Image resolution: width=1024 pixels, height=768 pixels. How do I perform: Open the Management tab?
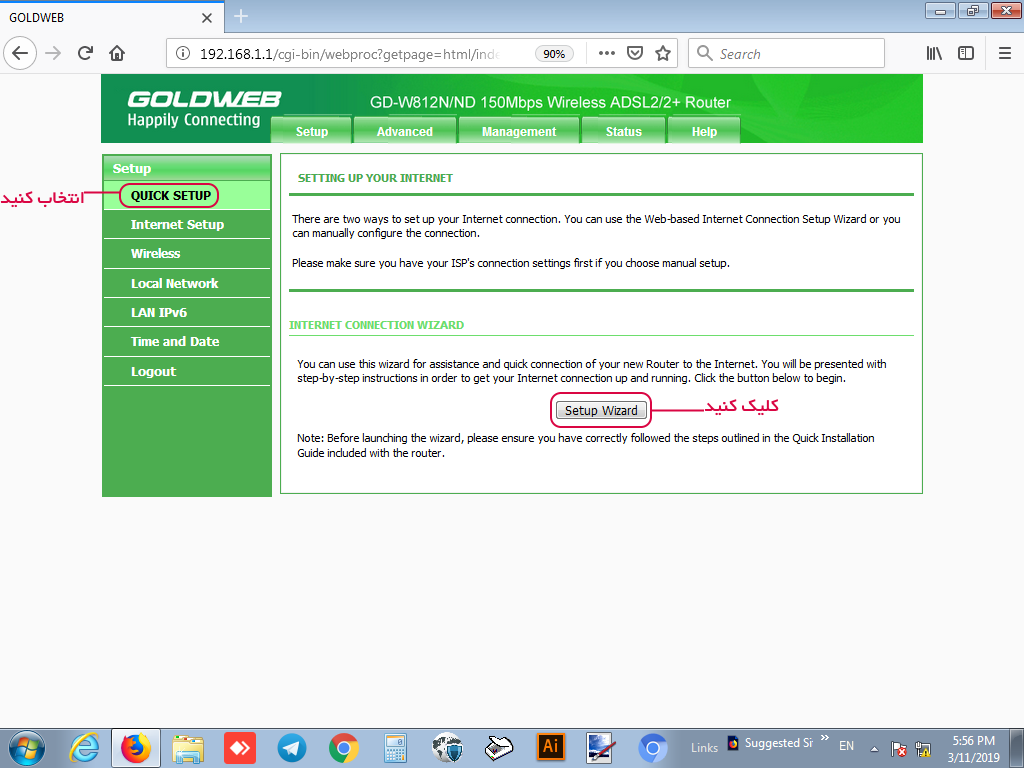519,131
